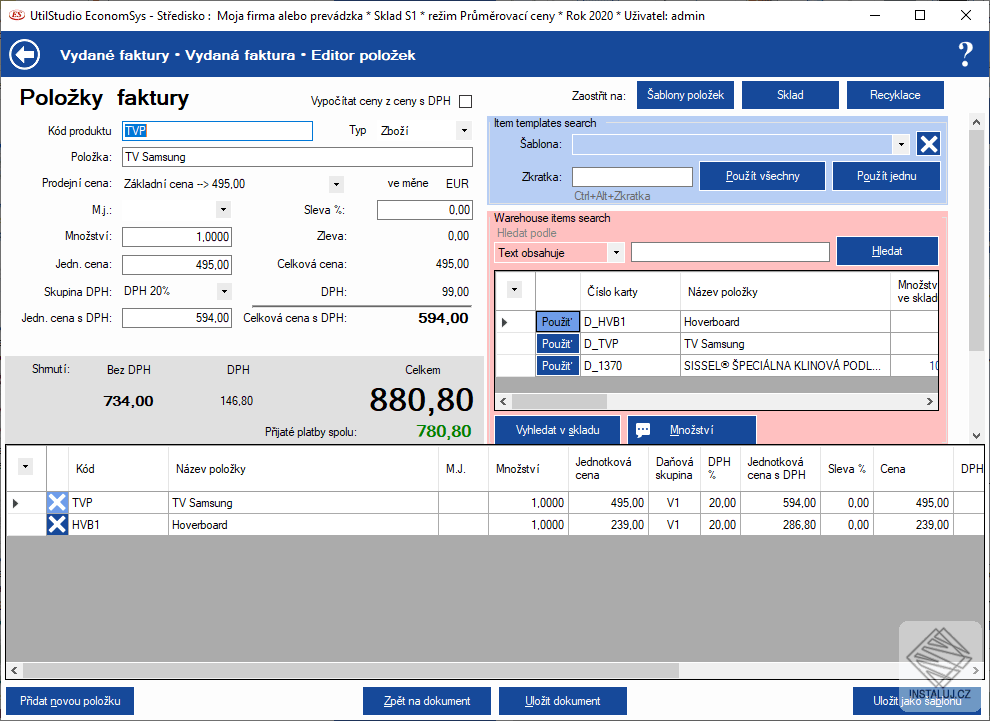The image size is (990, 721).
Task: Select the TV Samsung name cell in invoice items
Action: 303,503
